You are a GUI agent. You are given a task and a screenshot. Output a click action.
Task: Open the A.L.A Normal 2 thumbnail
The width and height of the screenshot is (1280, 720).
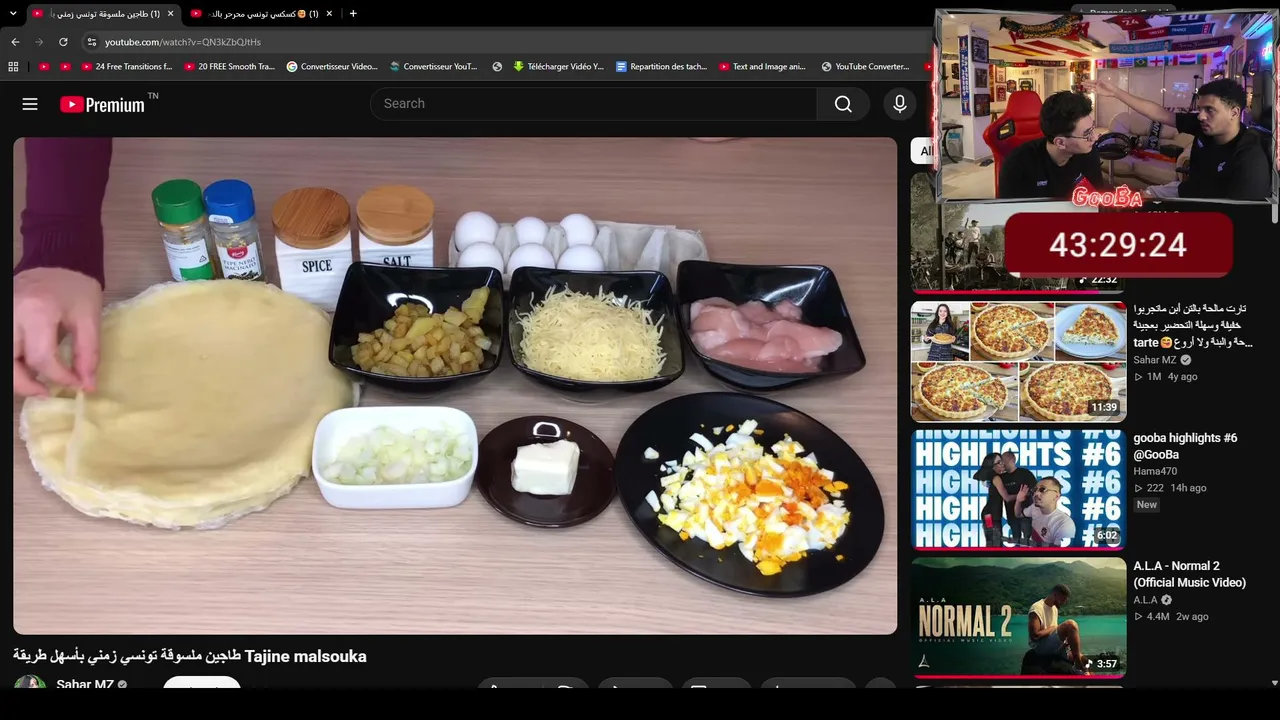(x=1018, y=617)
